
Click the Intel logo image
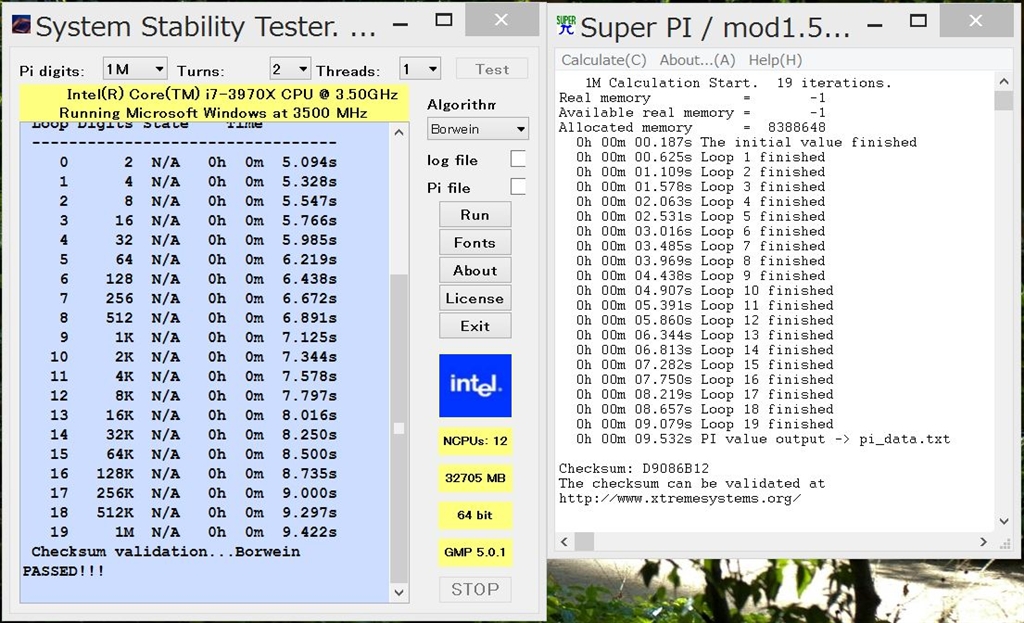tap(475, 385)
